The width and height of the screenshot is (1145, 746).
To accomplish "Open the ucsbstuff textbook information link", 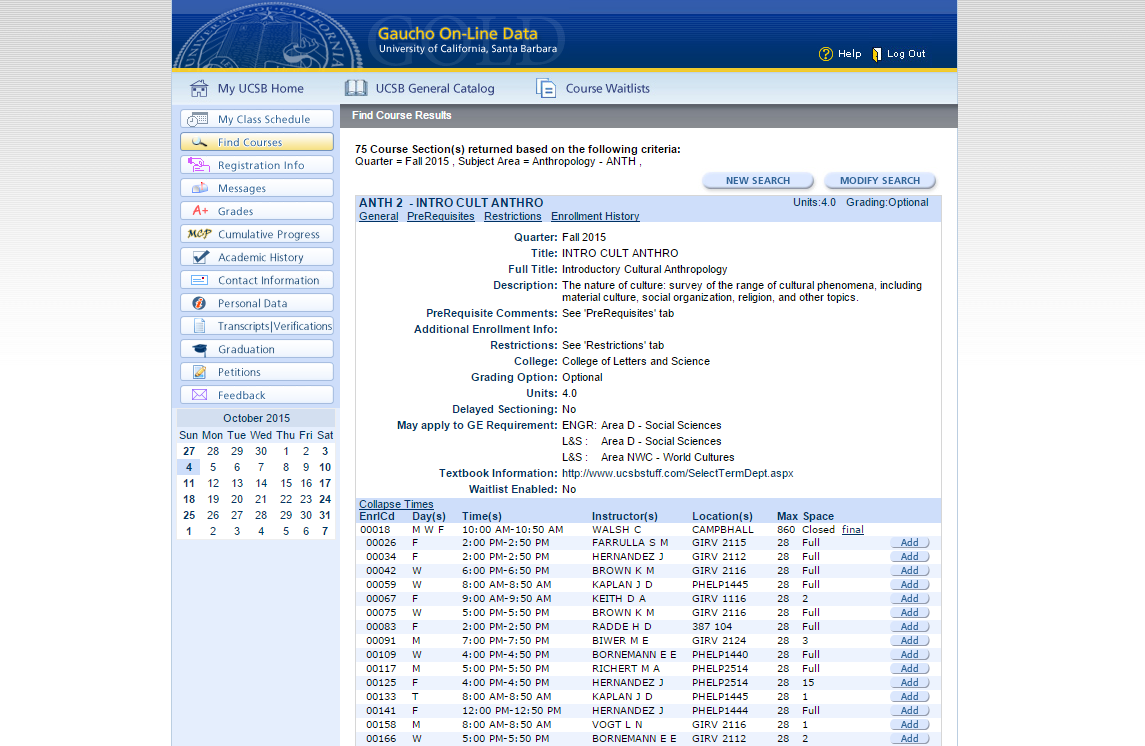I will tap(678, 473).
